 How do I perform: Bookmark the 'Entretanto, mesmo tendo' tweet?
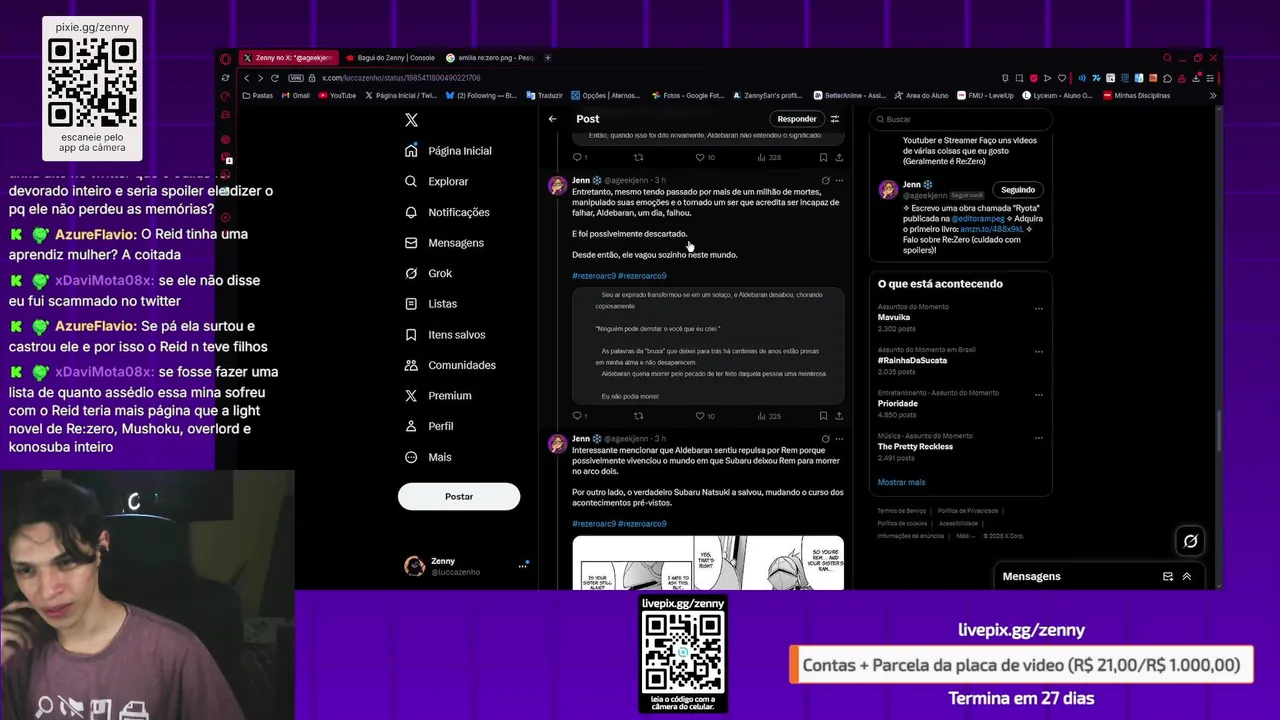click(823, 416)
